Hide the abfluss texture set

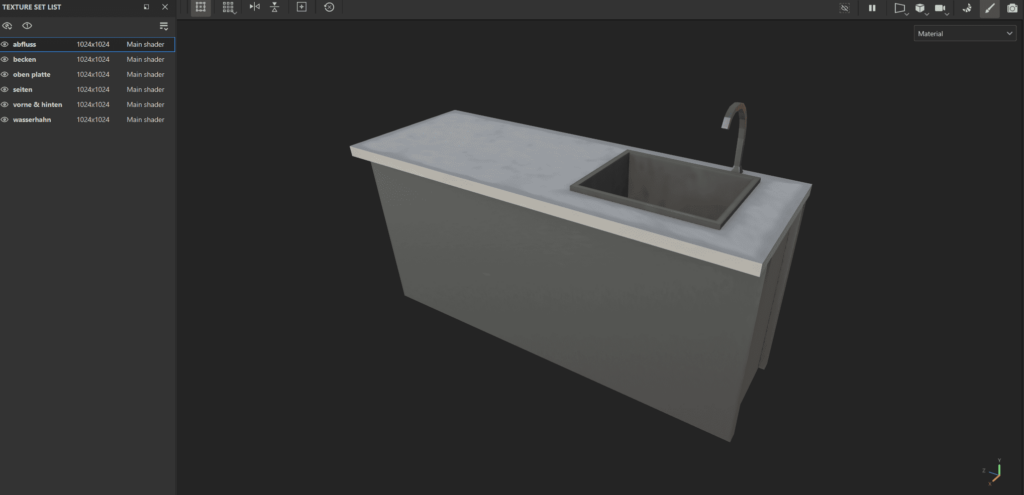click(5, 45)
